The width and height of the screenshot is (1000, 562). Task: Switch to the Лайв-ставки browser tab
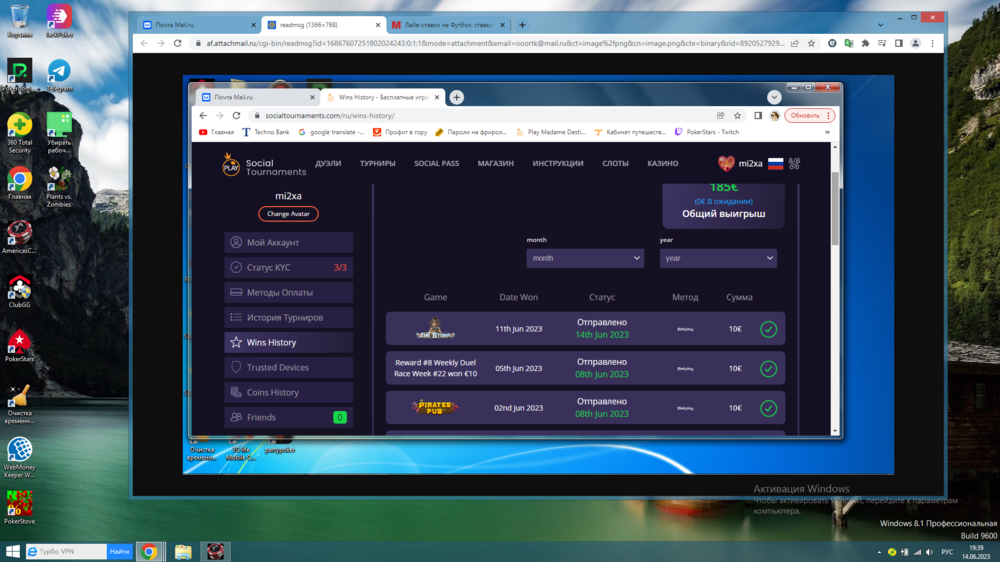click(x=447, y=25)
